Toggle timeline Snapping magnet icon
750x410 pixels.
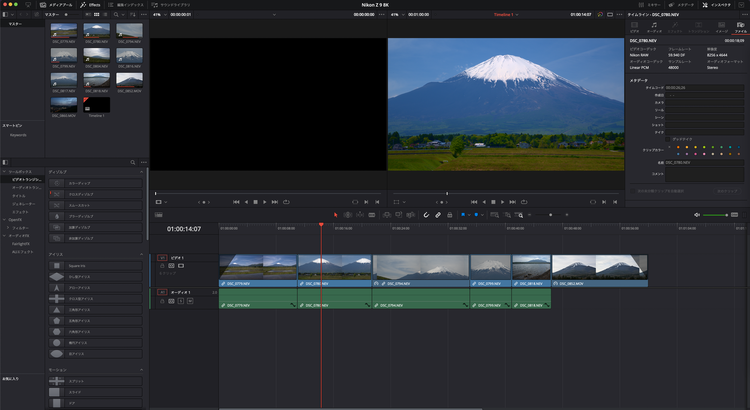[x=425, y=214]
